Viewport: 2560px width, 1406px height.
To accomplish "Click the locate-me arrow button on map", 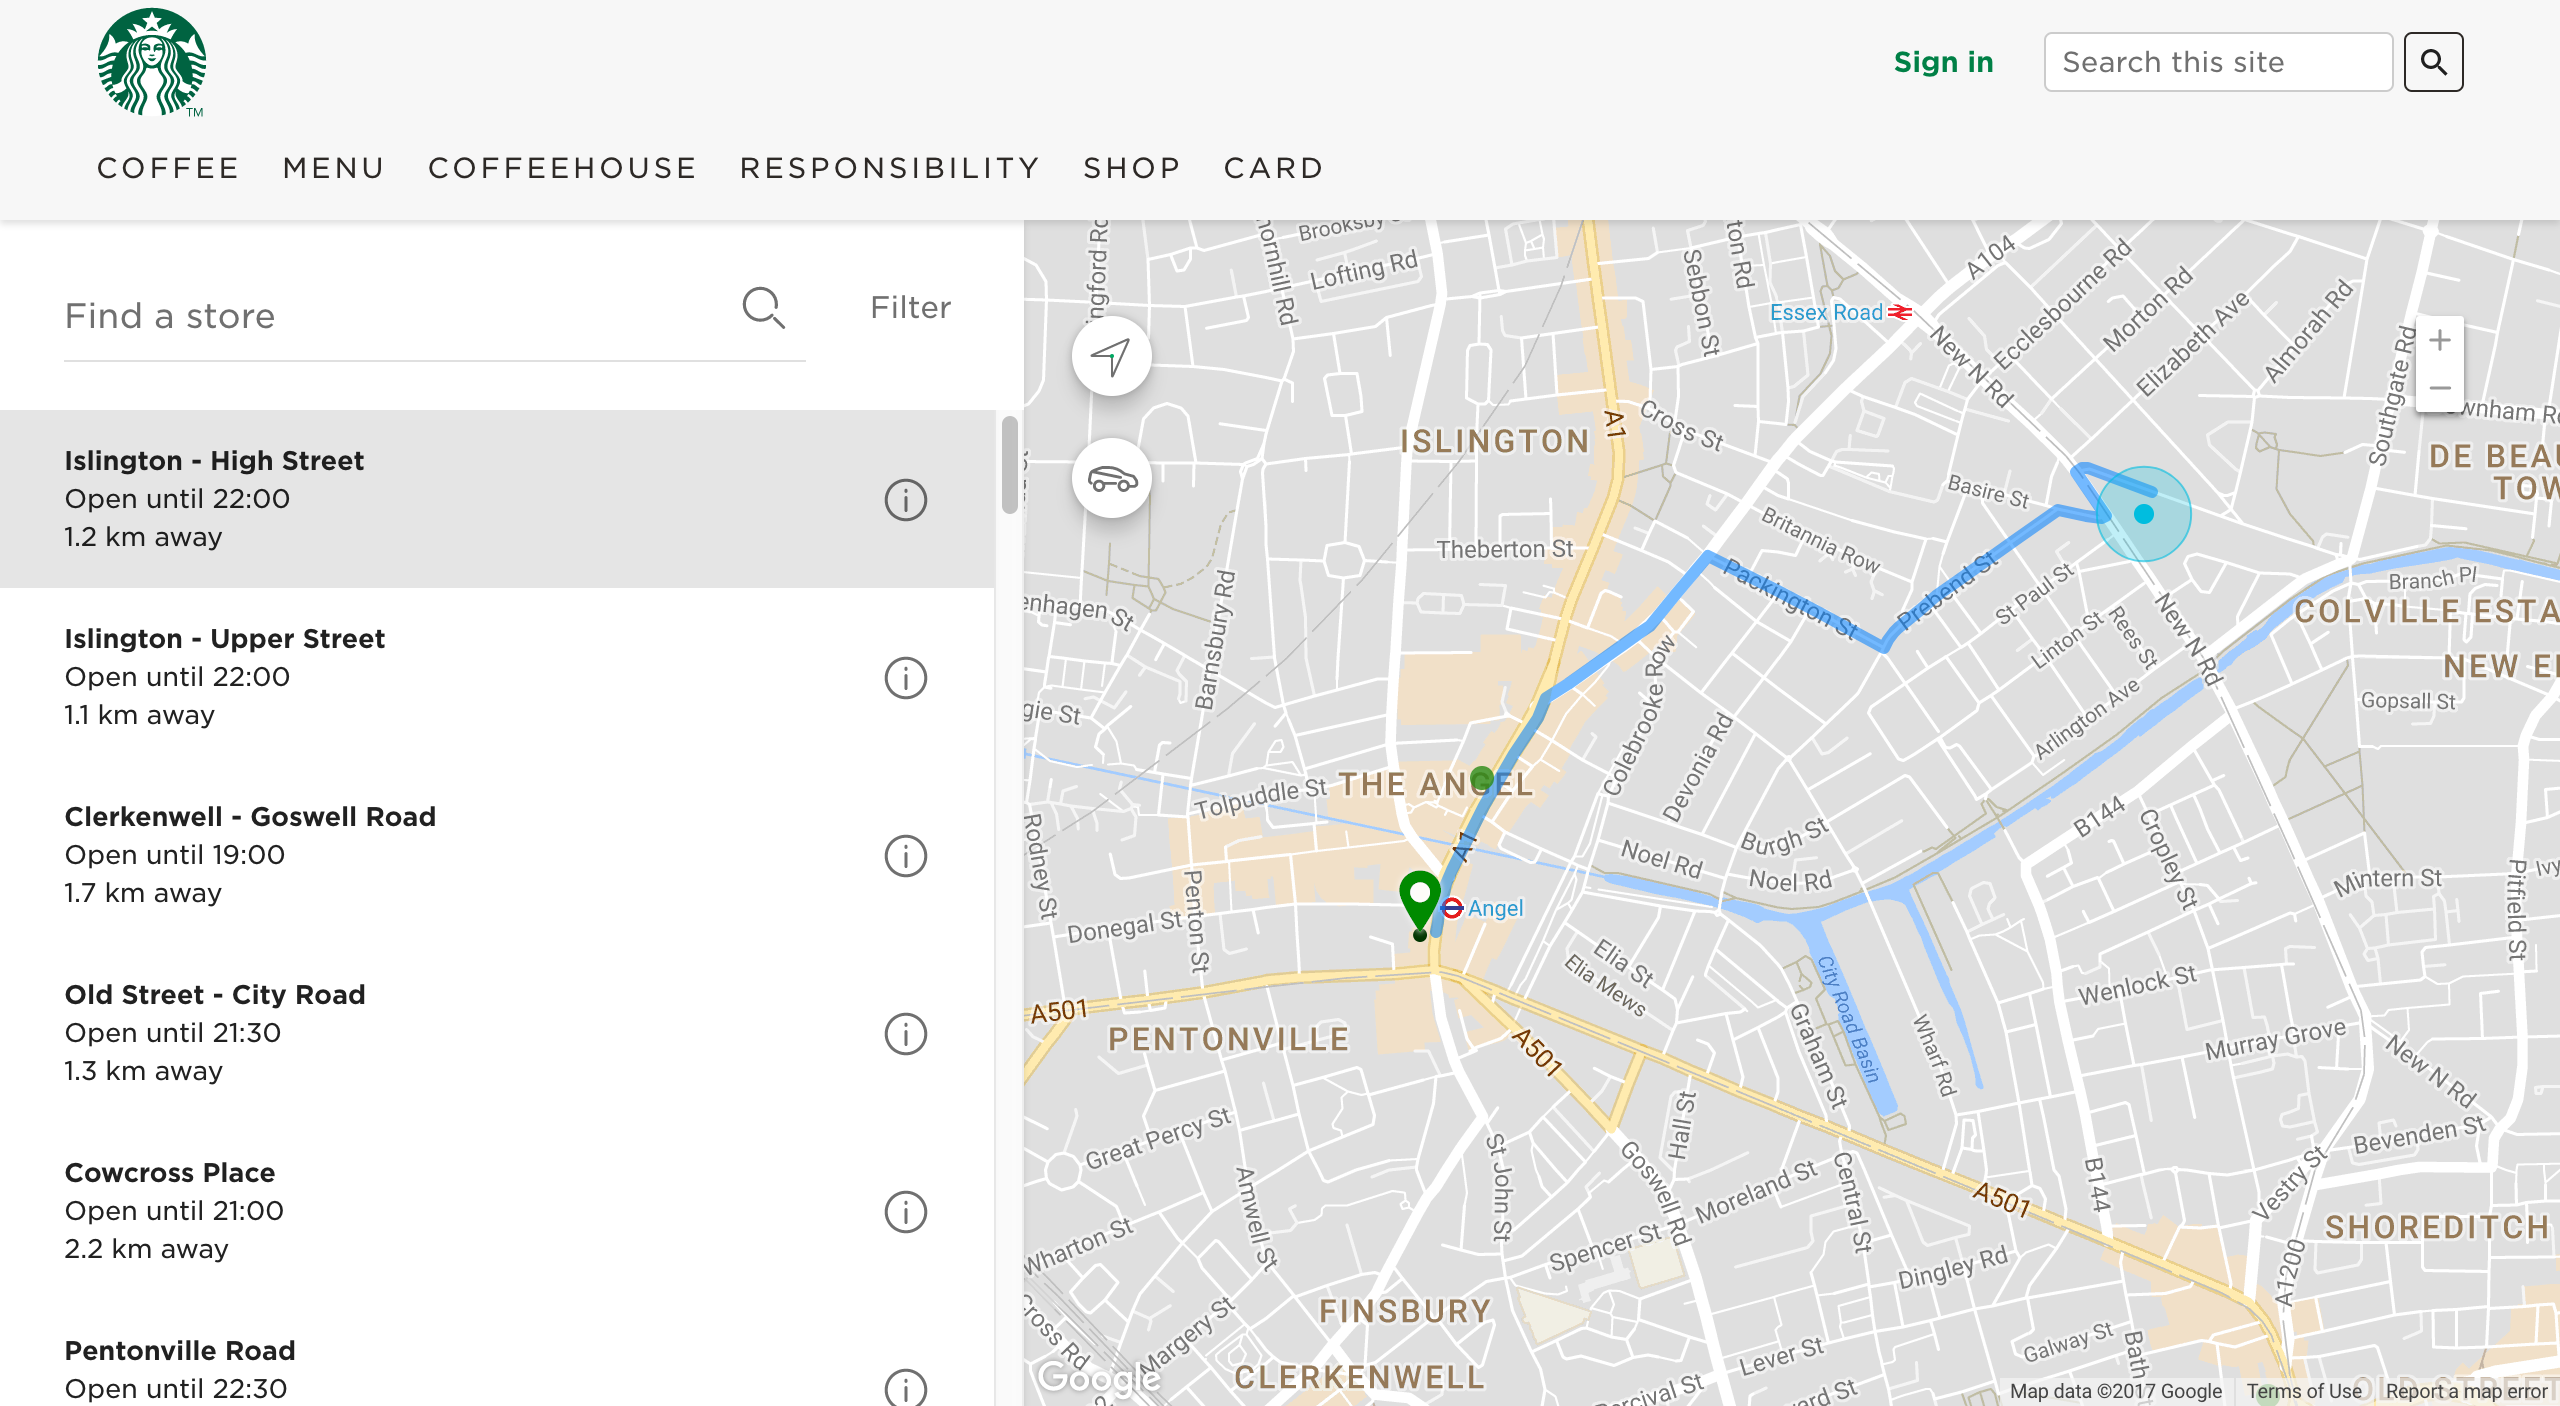I will (x=1111, y=357).
